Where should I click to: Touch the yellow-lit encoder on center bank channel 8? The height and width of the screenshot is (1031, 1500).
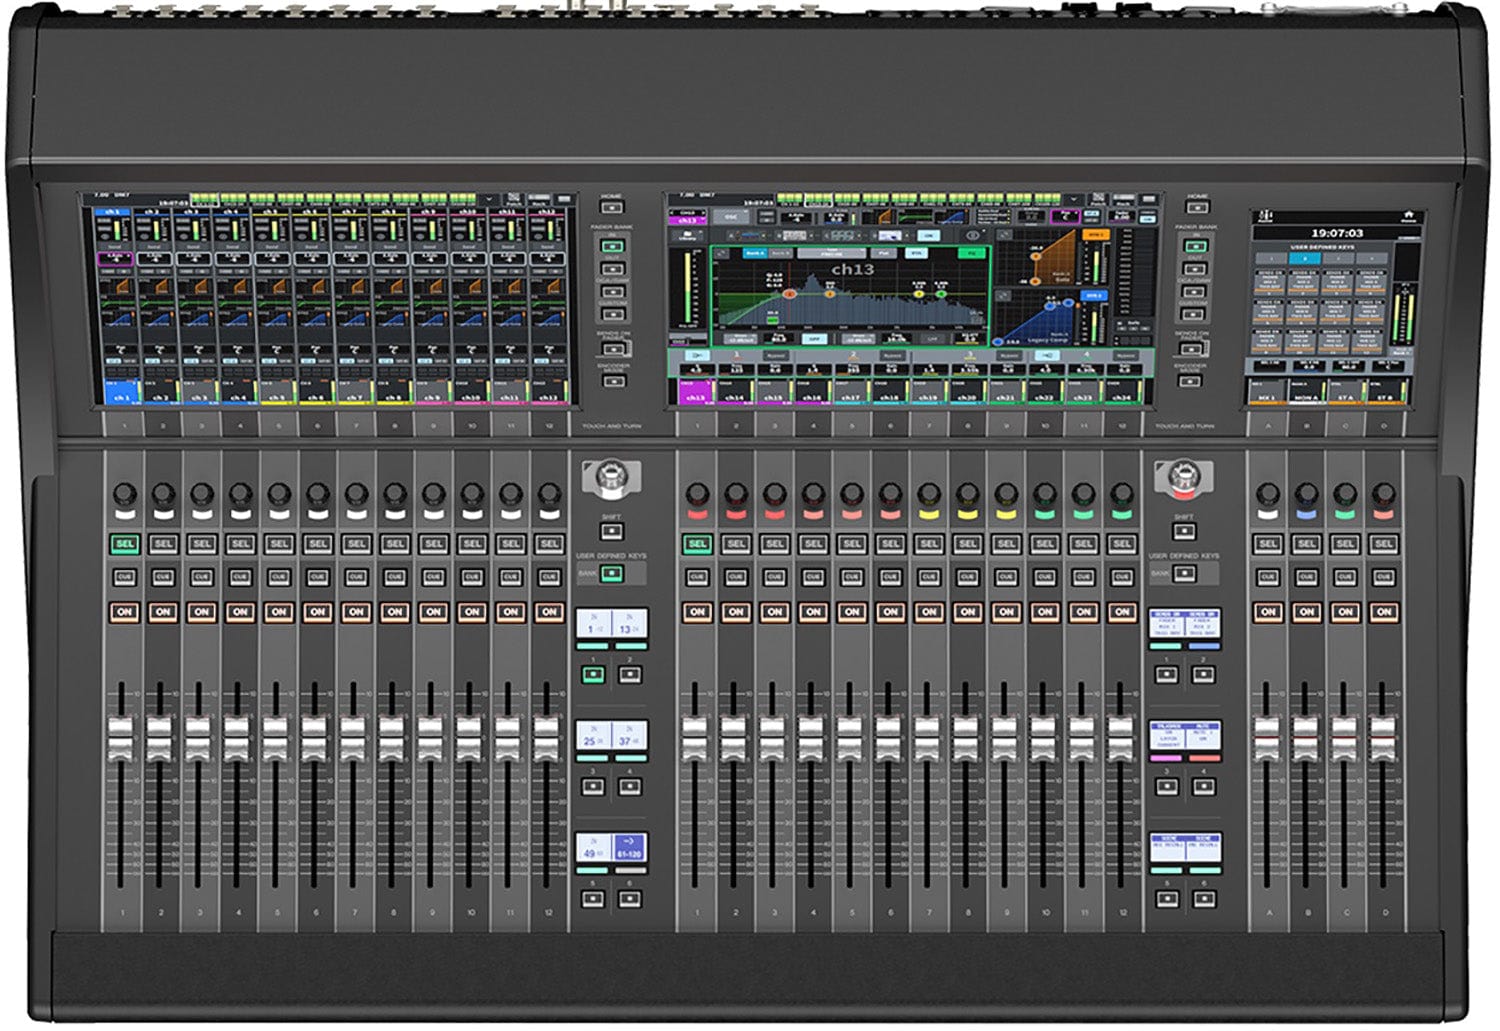tap(967, 494)
